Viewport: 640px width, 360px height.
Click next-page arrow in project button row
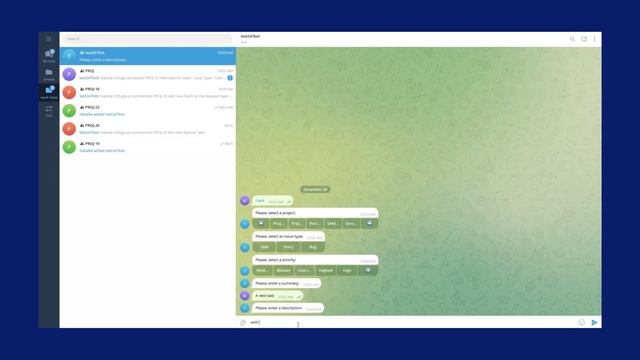[369, 224]
